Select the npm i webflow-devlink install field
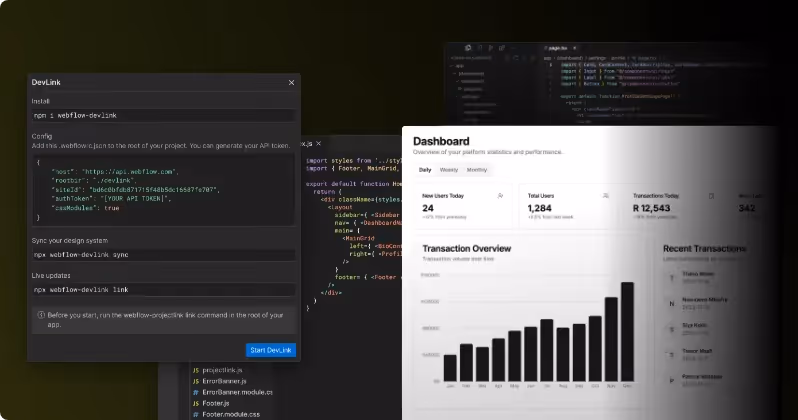The width and height of the screenshot is (798, 420). point(163,116)
